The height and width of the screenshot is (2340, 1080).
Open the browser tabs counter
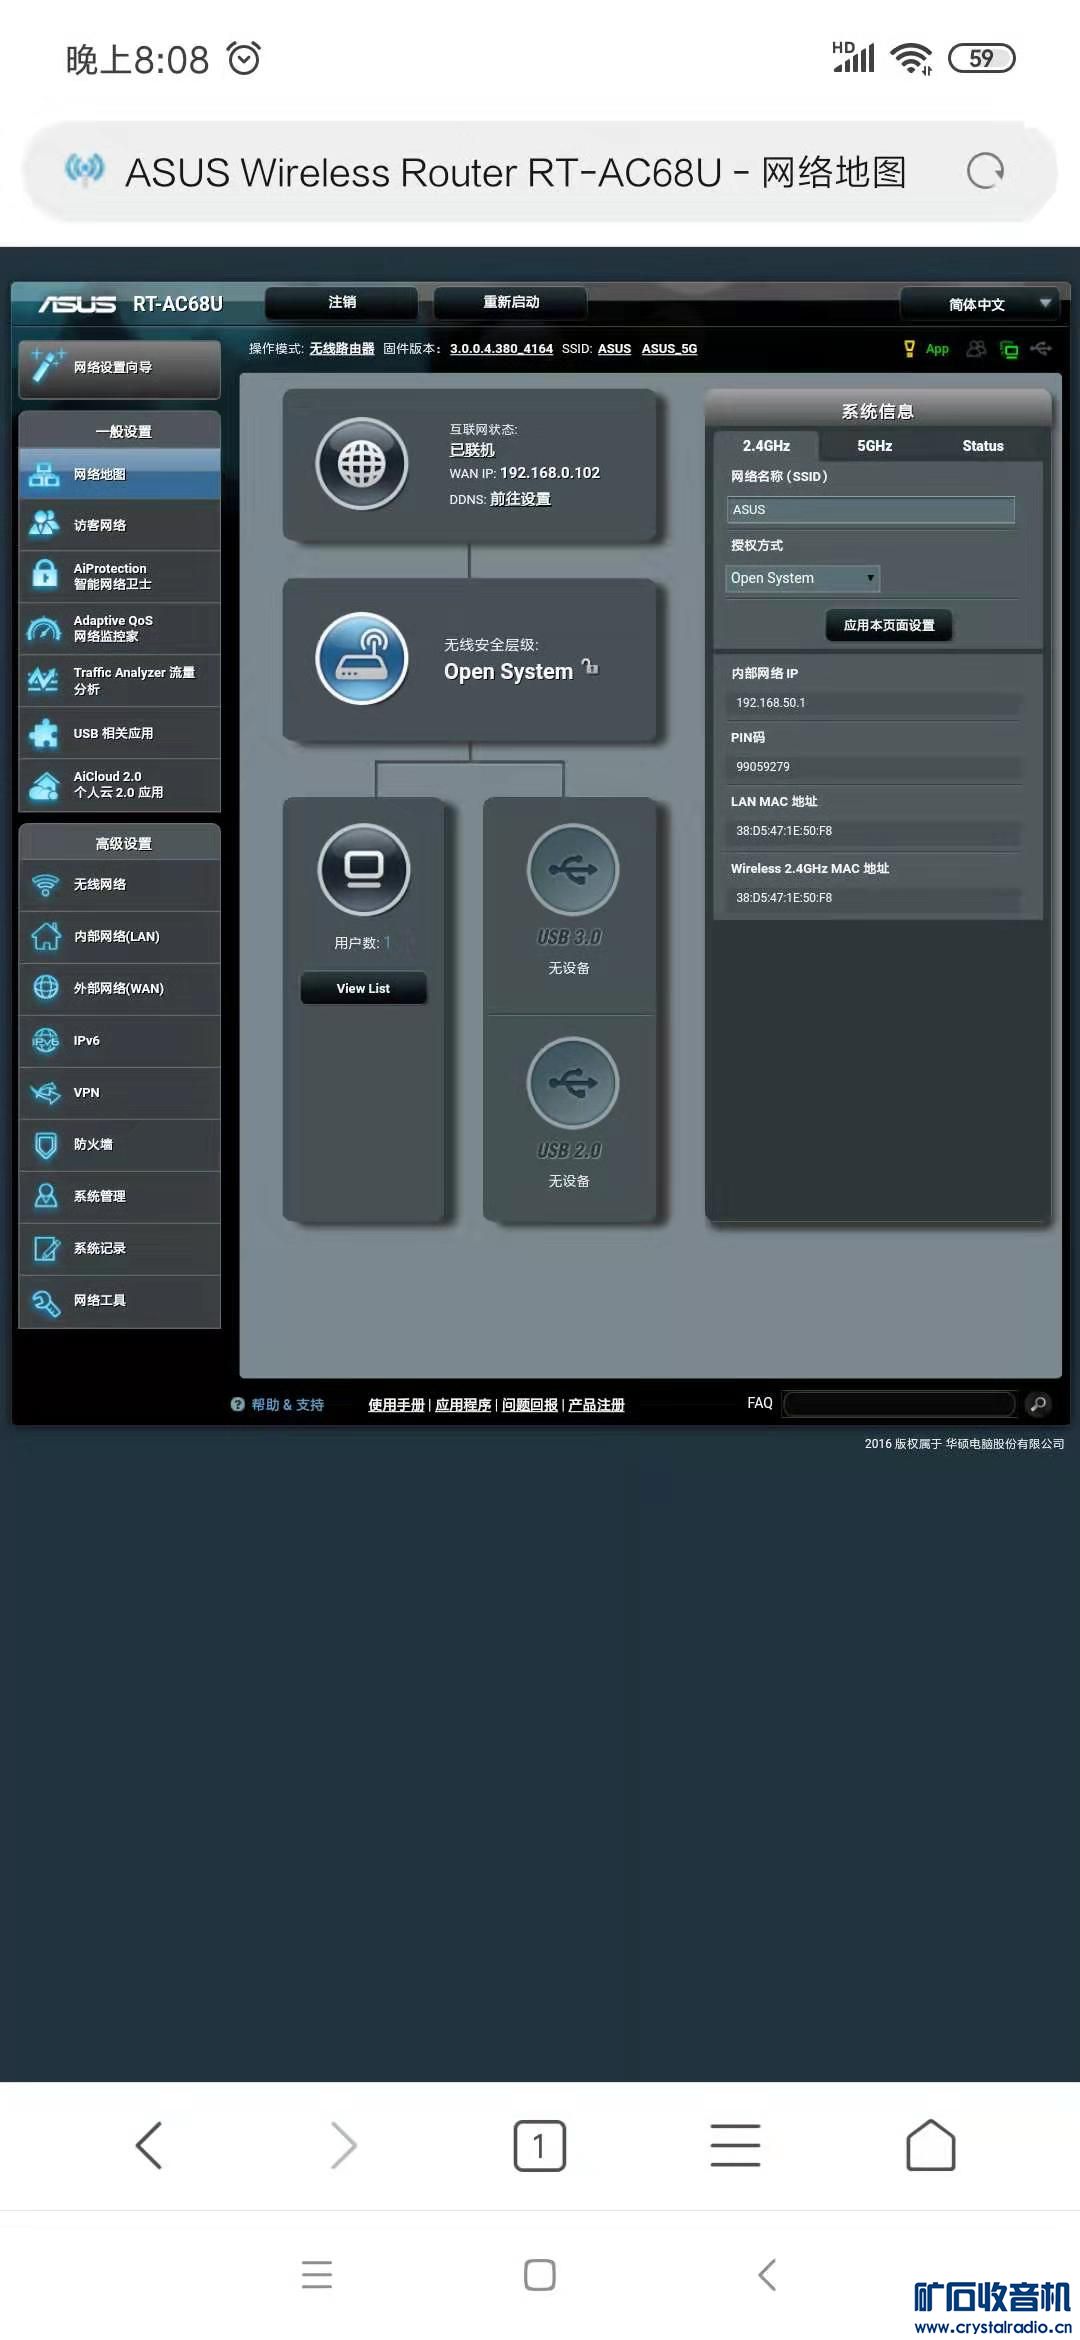(540, 2146)
